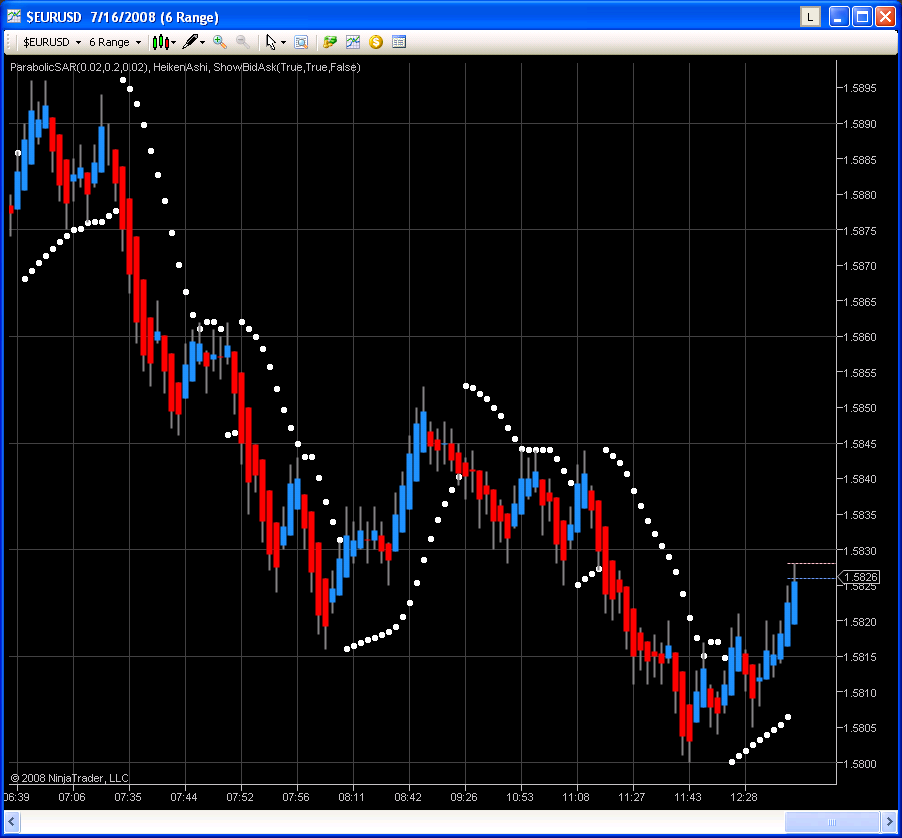The height and width of the screenshot is (838, 902).
Task: Open the properties table icon
Action: (399, 41)
